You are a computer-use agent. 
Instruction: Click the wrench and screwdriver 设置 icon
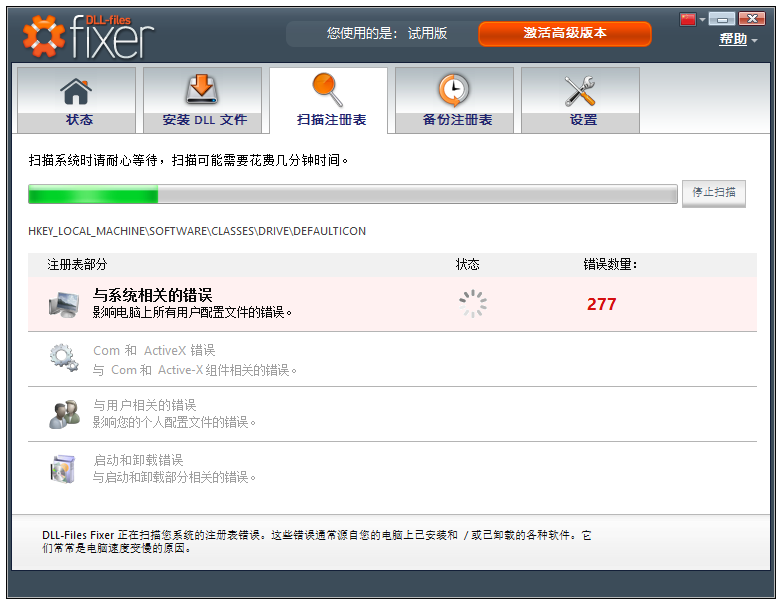point(580,91)
